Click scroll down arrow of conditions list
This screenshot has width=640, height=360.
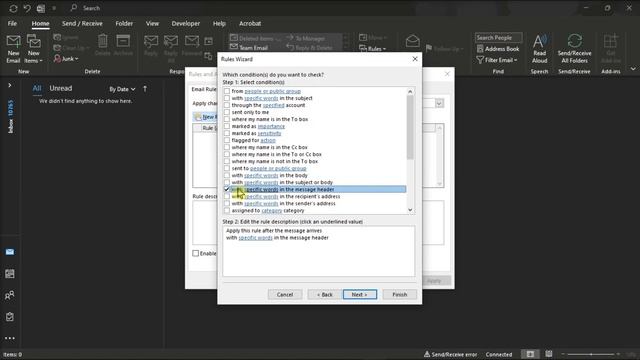[410, 210]
